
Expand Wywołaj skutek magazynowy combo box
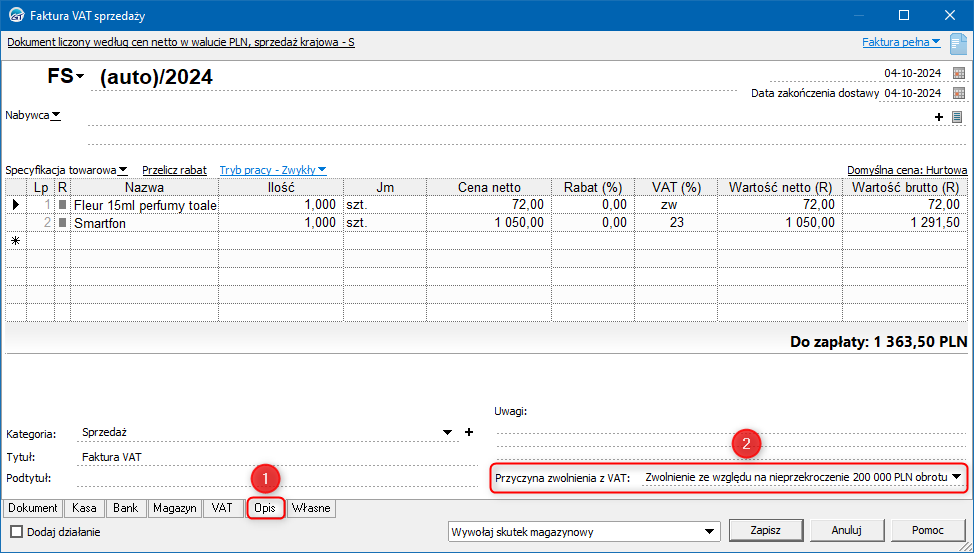710,531
